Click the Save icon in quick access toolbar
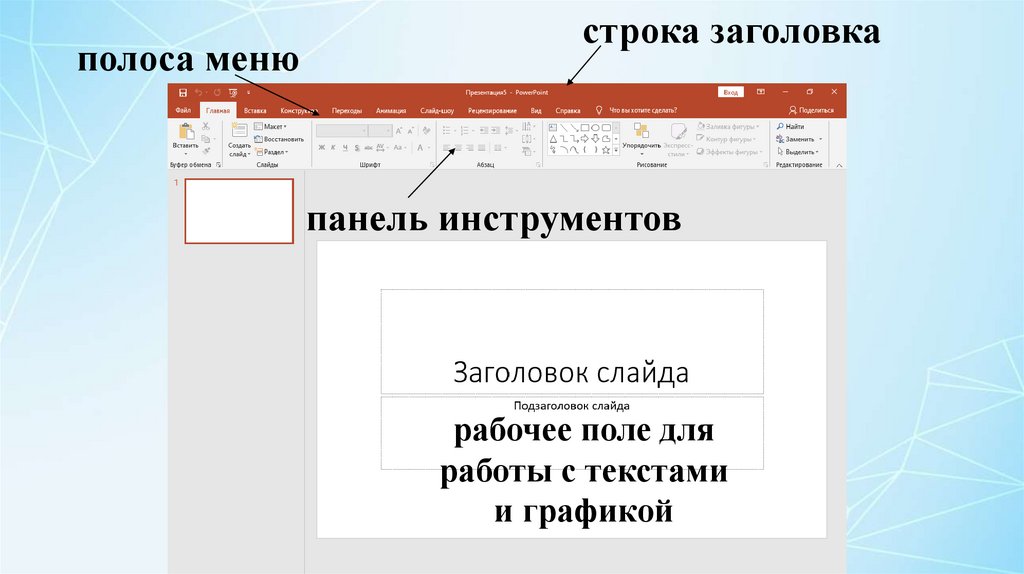The height and width of the screenshot is (574, 1024). pyautogui.click(x=183, y=93)
